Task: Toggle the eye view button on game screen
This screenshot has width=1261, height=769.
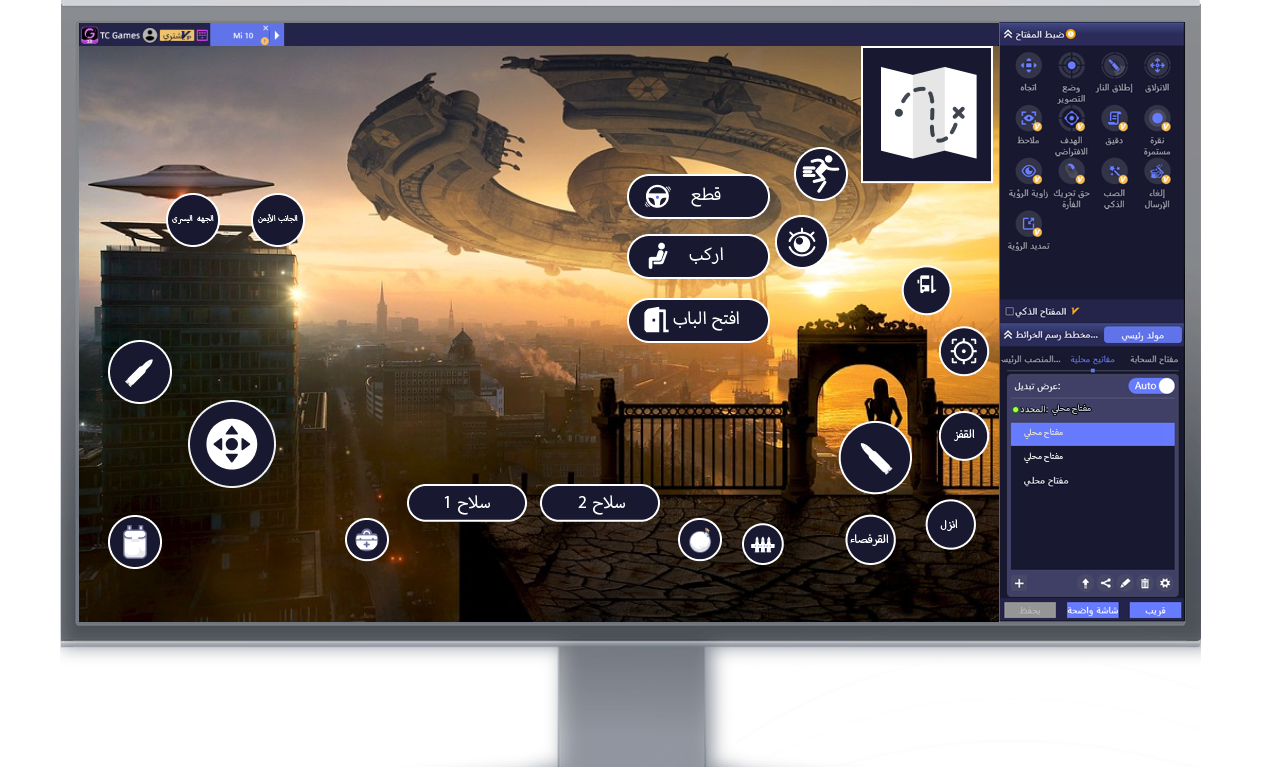Action: (802, 242)
